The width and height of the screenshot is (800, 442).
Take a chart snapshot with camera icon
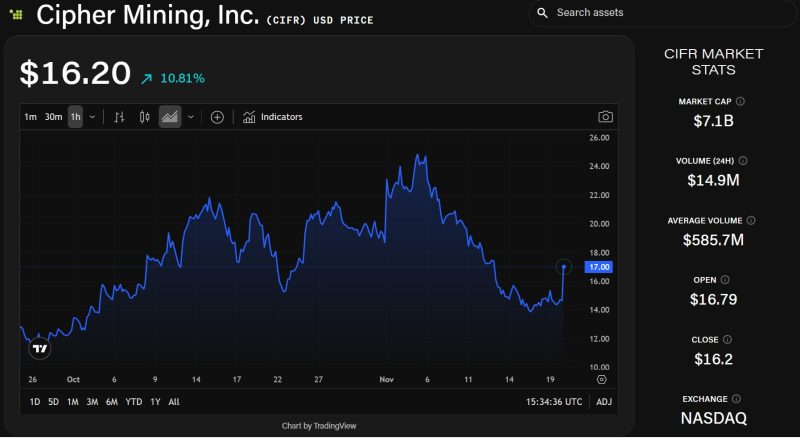coord(605,117)
